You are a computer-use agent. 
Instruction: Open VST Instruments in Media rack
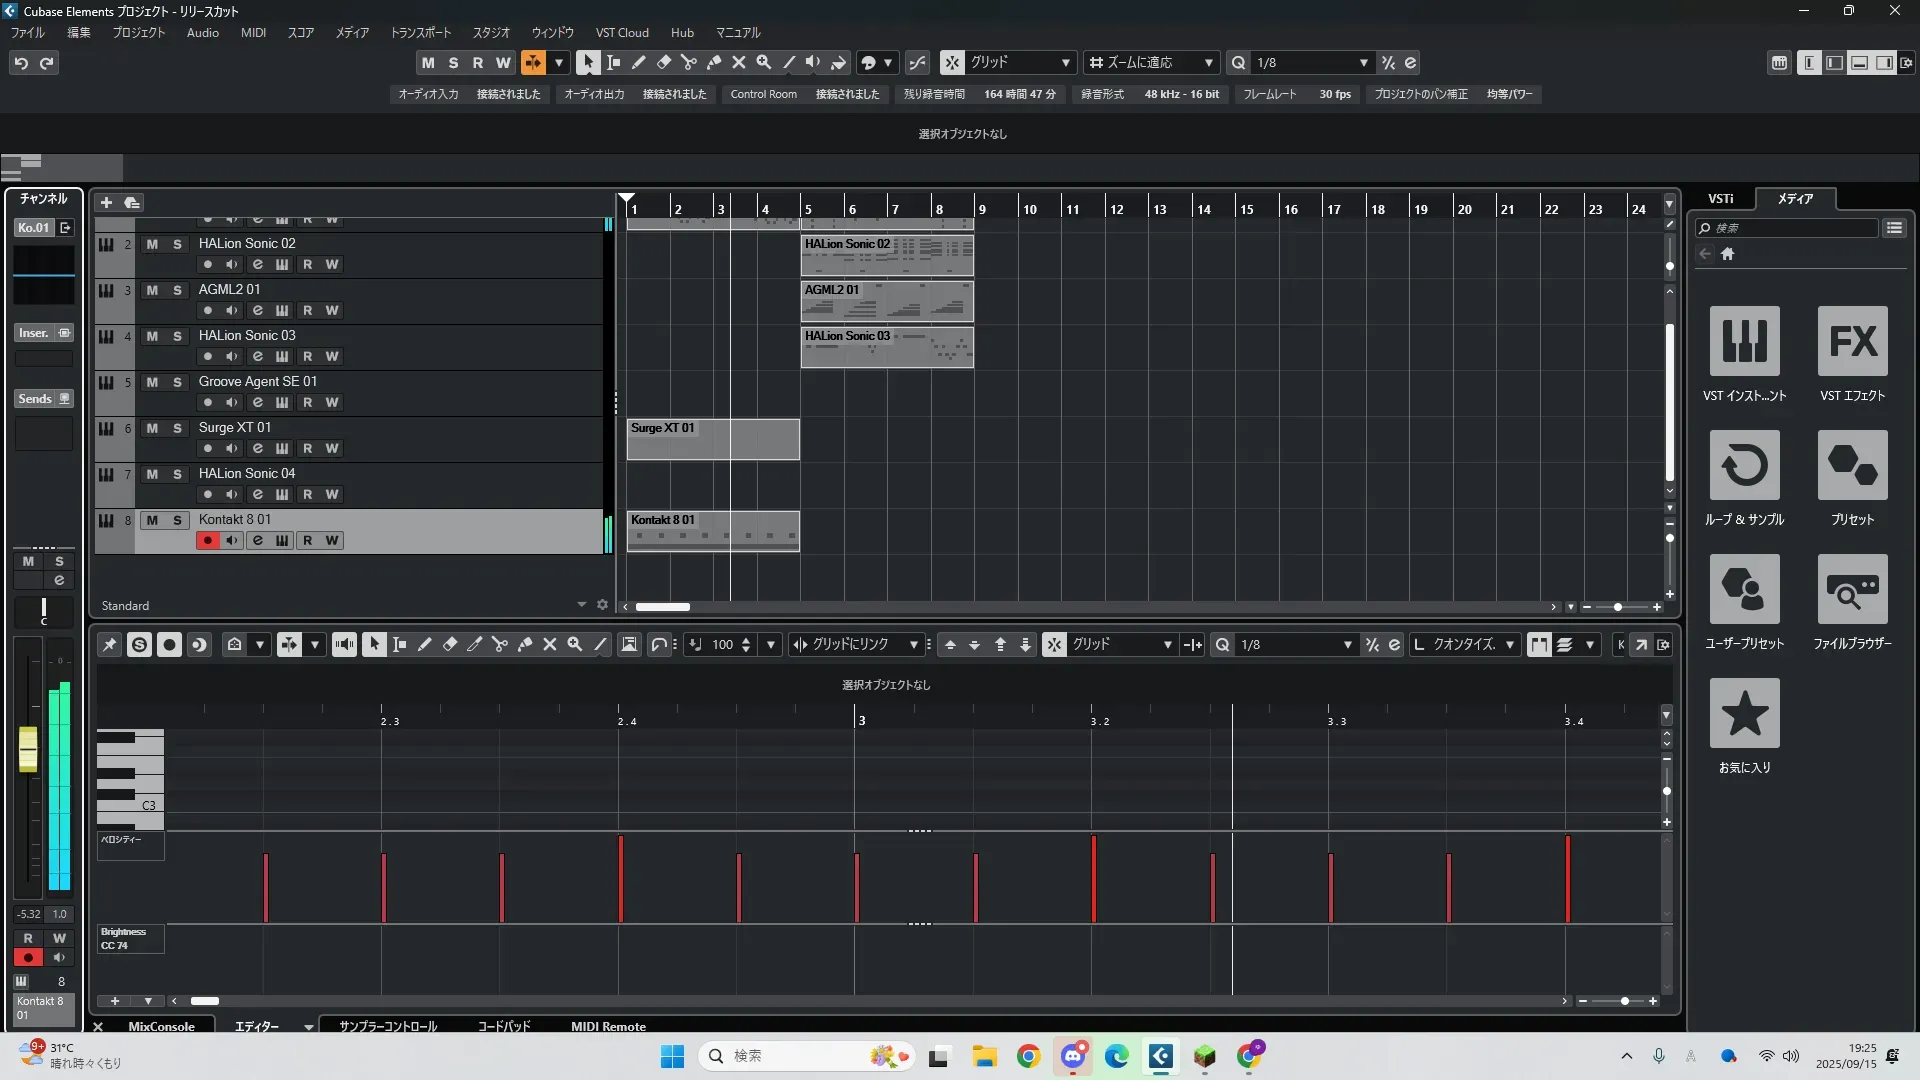pyautogui.click(x=1744, y=342)
